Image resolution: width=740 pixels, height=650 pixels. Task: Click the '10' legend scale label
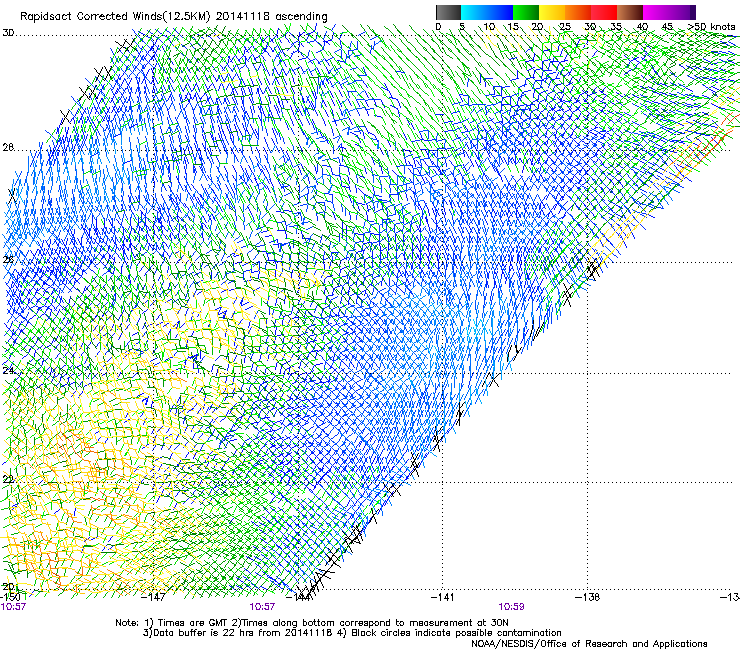tap(489, 26)
